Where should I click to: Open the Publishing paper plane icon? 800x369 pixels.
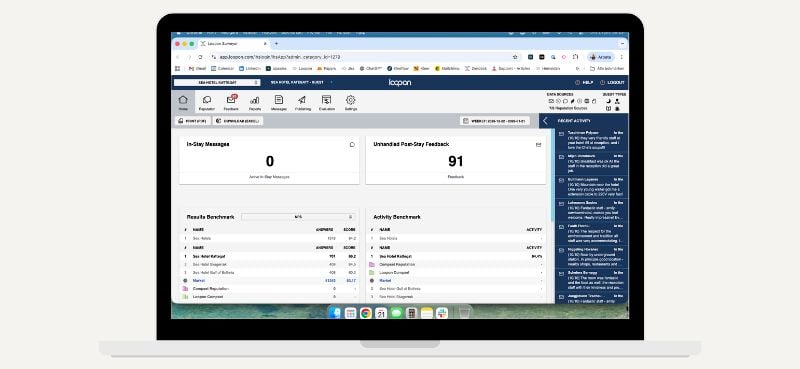tap(303, 102)
